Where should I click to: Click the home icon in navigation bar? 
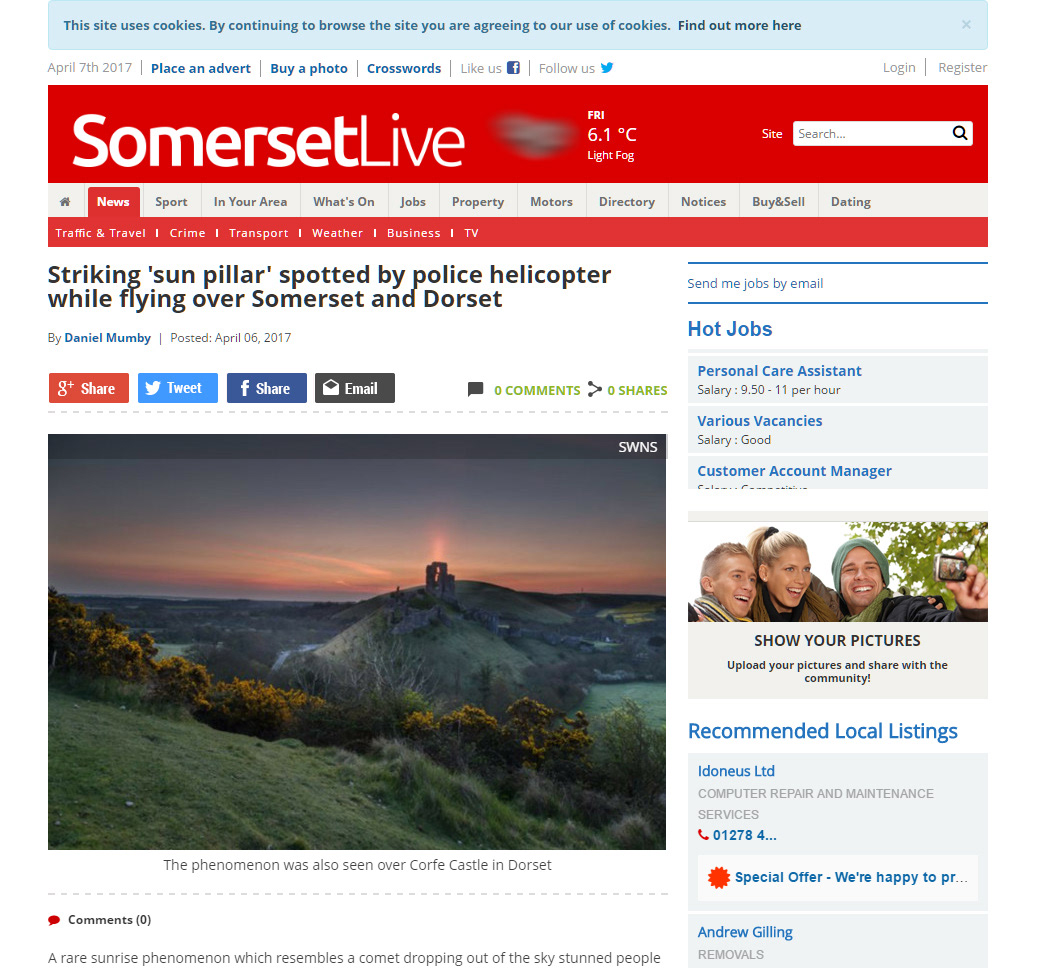pyautogui.click(x=65, y=202)
